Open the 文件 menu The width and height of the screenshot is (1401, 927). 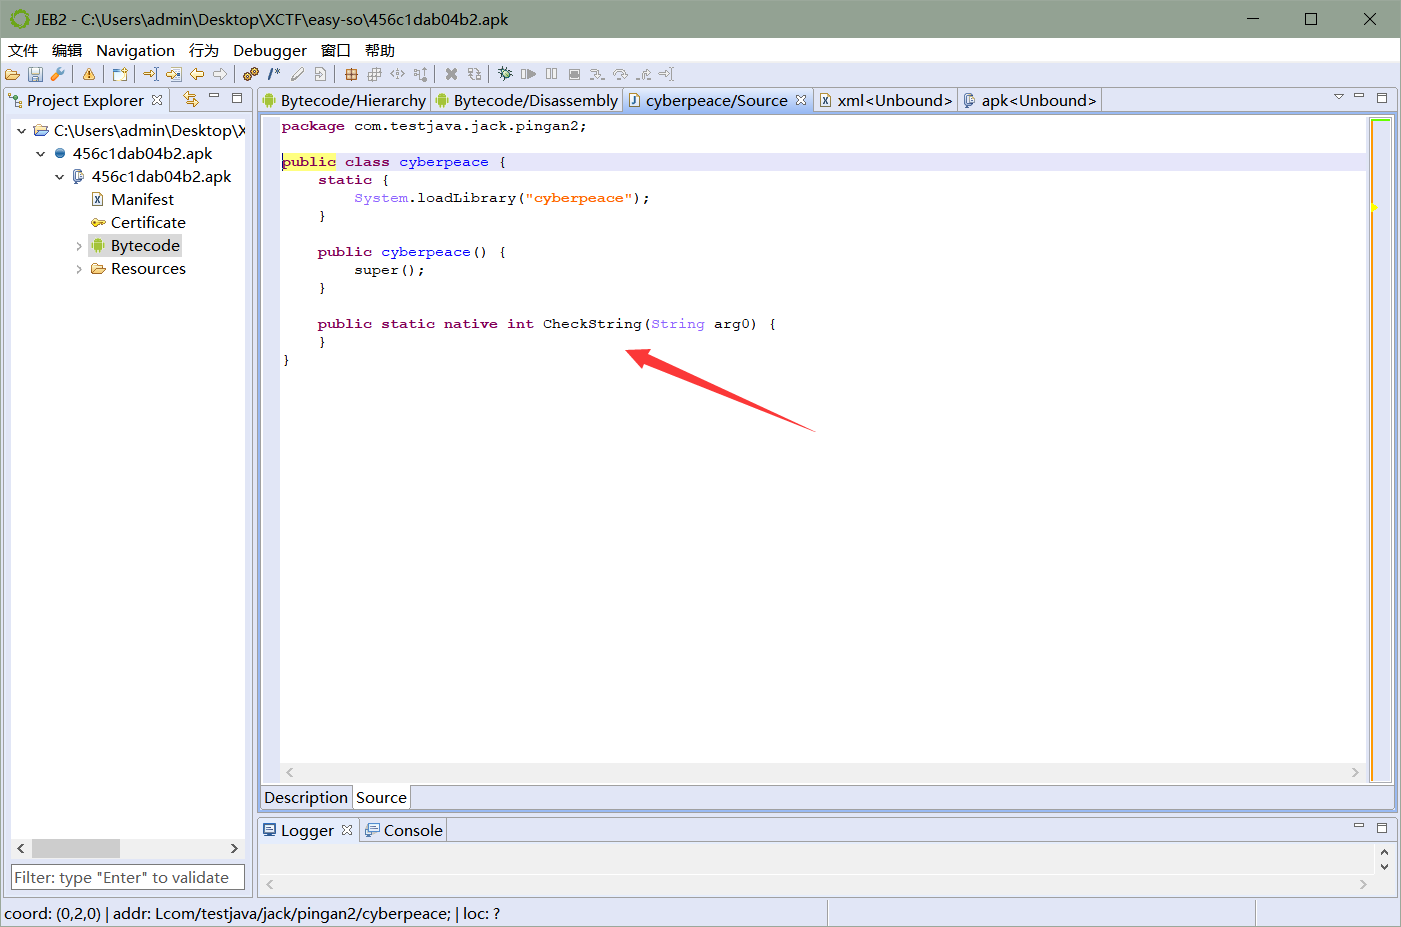[x=23, y=50]
